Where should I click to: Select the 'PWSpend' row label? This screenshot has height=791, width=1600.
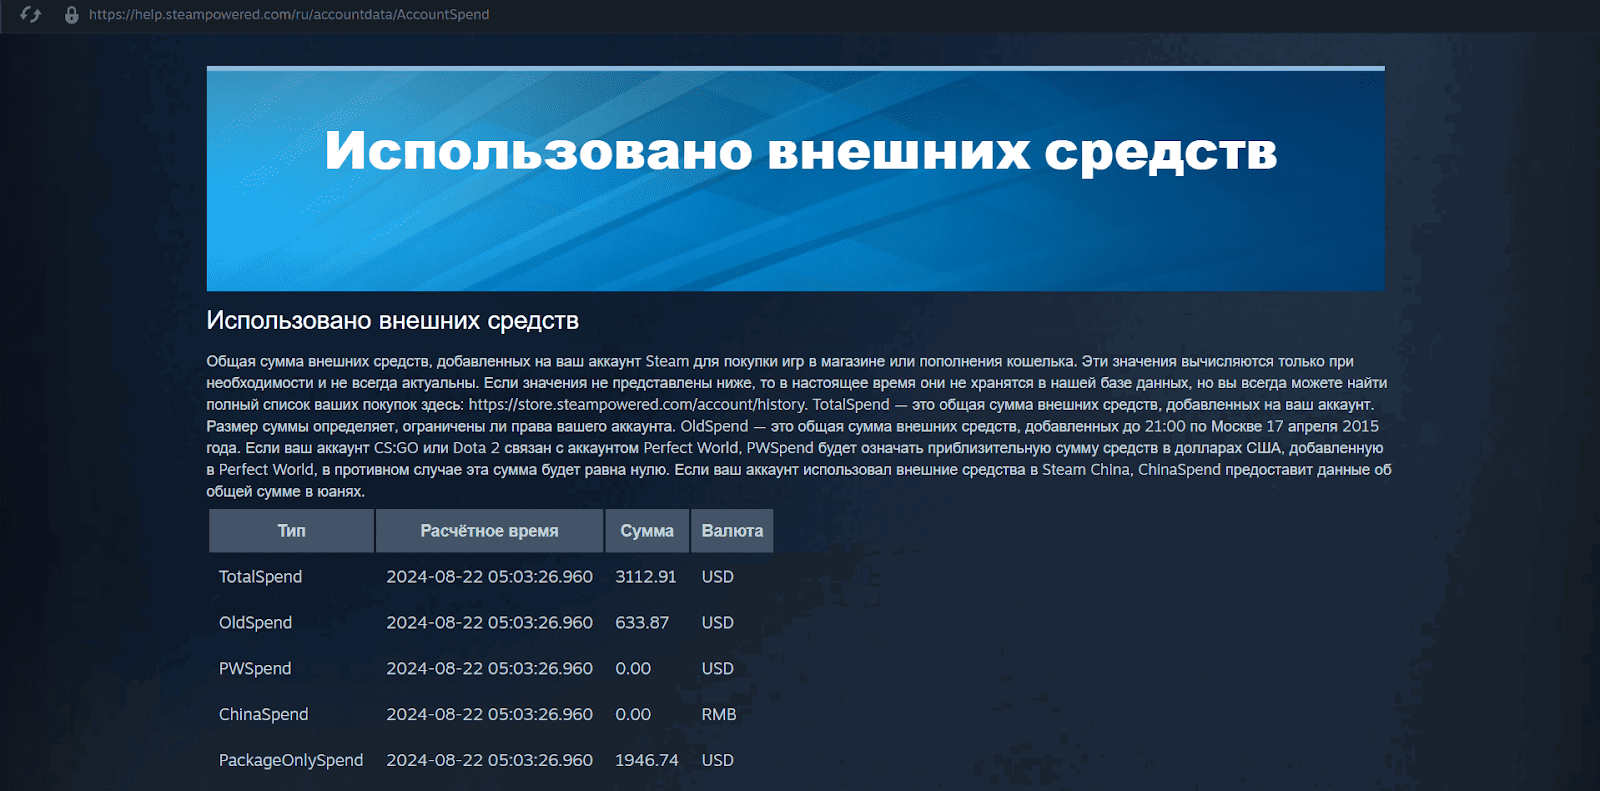(x=255, y=669)
